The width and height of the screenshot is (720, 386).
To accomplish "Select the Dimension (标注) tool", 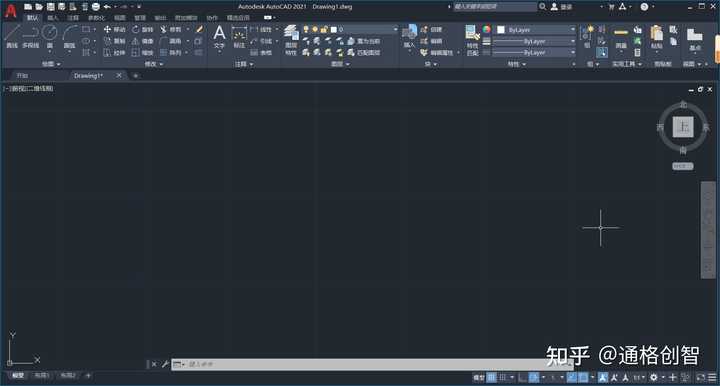I will 239,37.
